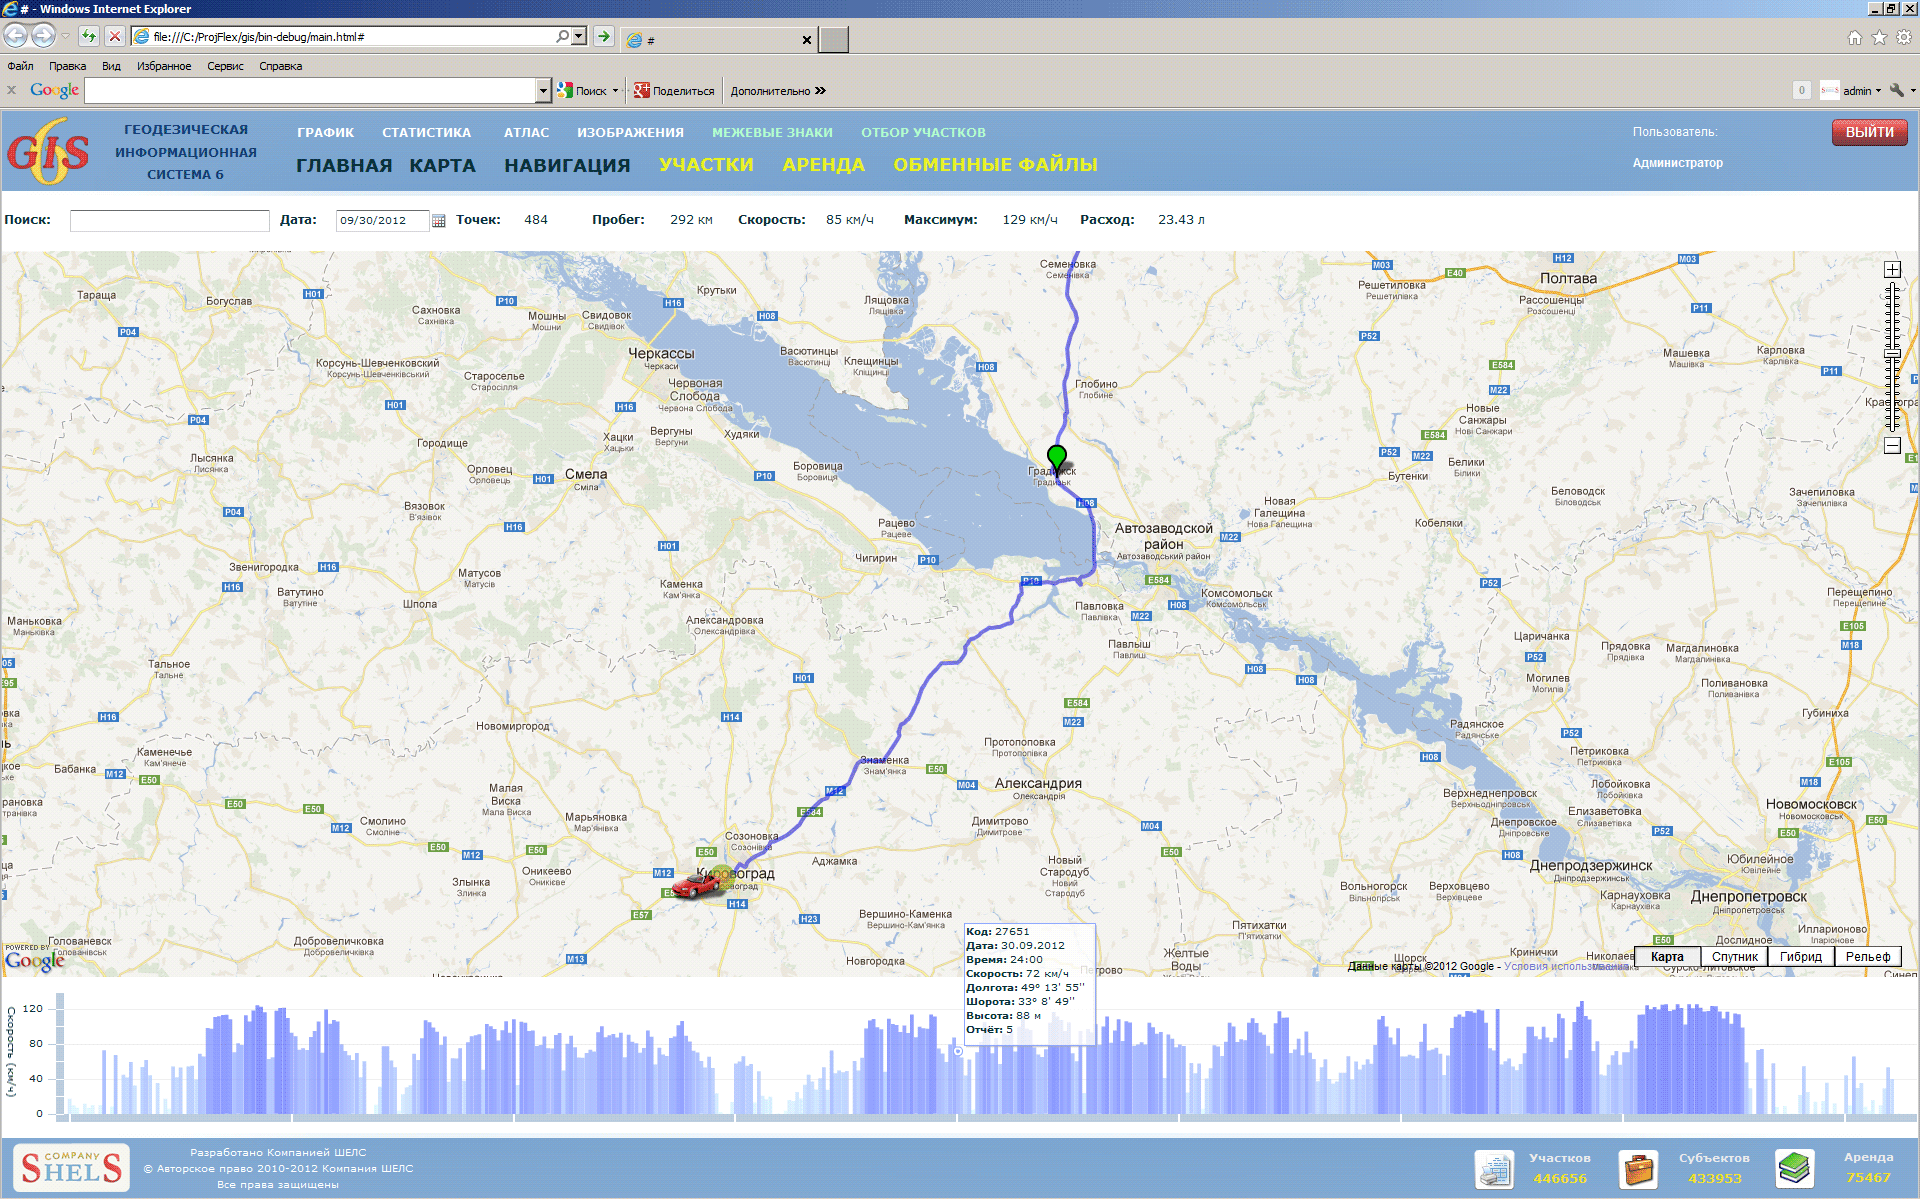Switch map view to Рельеф
1920x1200 pixels.
point(1867,957)
